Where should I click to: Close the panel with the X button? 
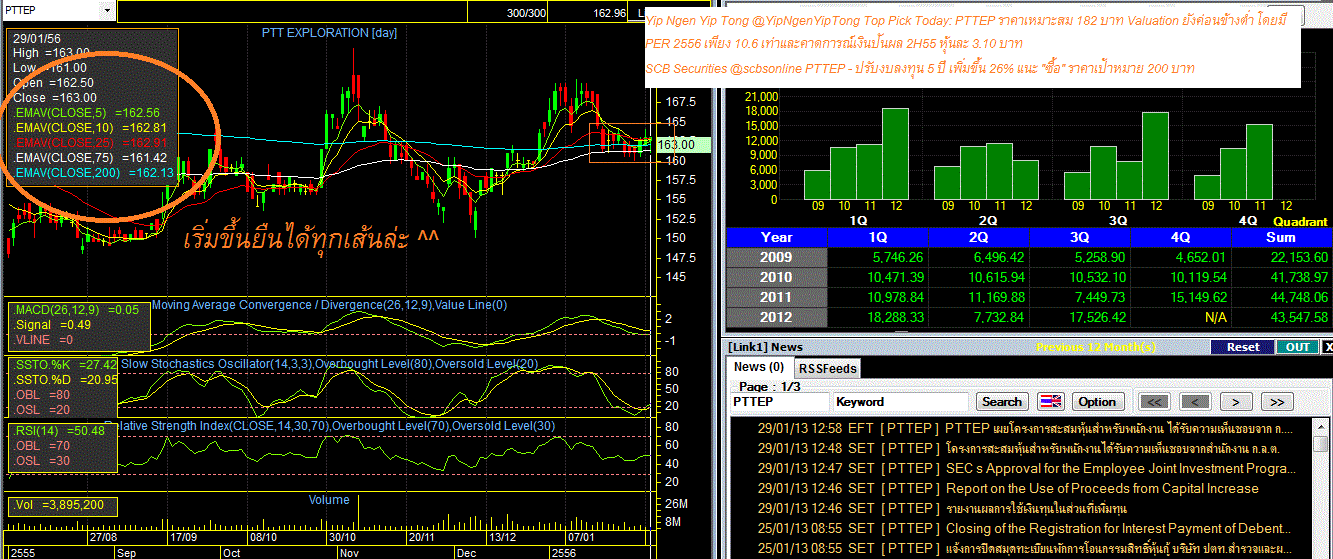point(1327,347)
